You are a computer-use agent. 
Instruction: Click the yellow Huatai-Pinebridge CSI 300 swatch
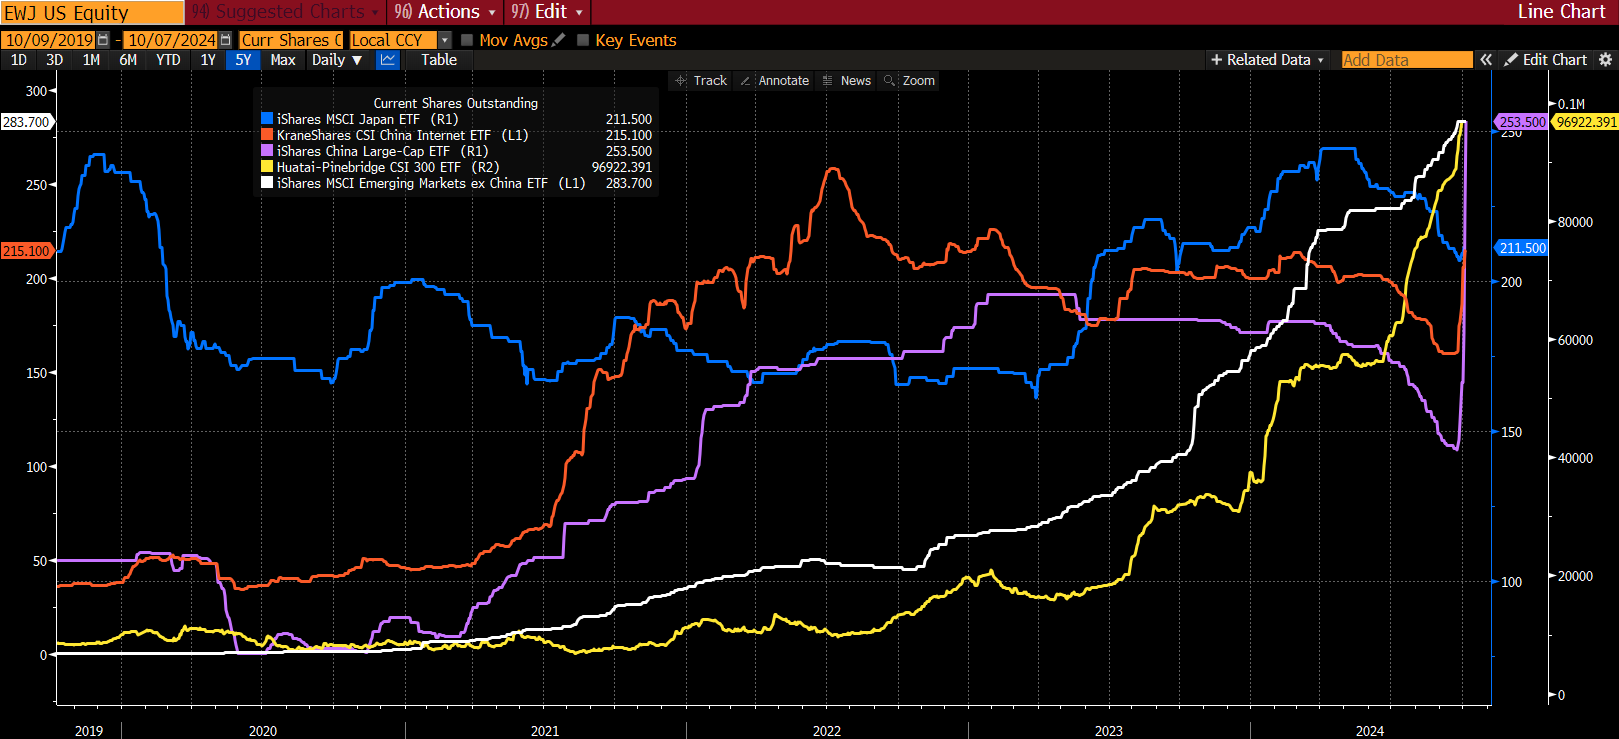click(x=267, y=167)
